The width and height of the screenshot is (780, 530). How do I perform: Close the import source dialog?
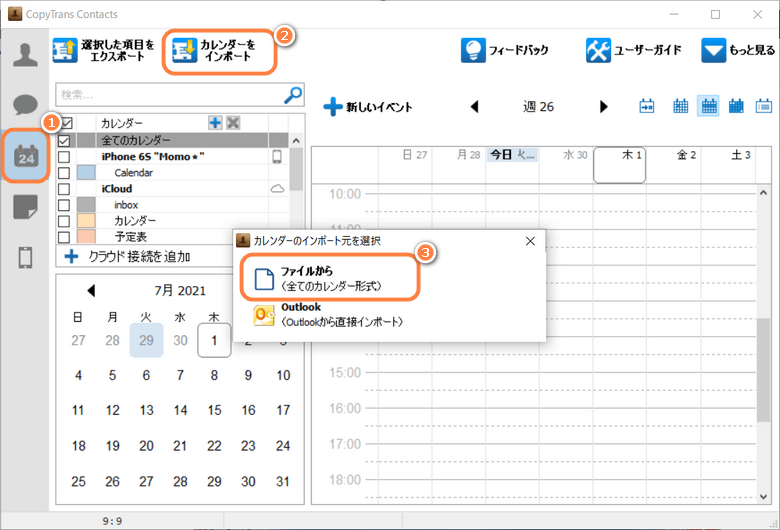pyautogui.click(x=530, y=241)
